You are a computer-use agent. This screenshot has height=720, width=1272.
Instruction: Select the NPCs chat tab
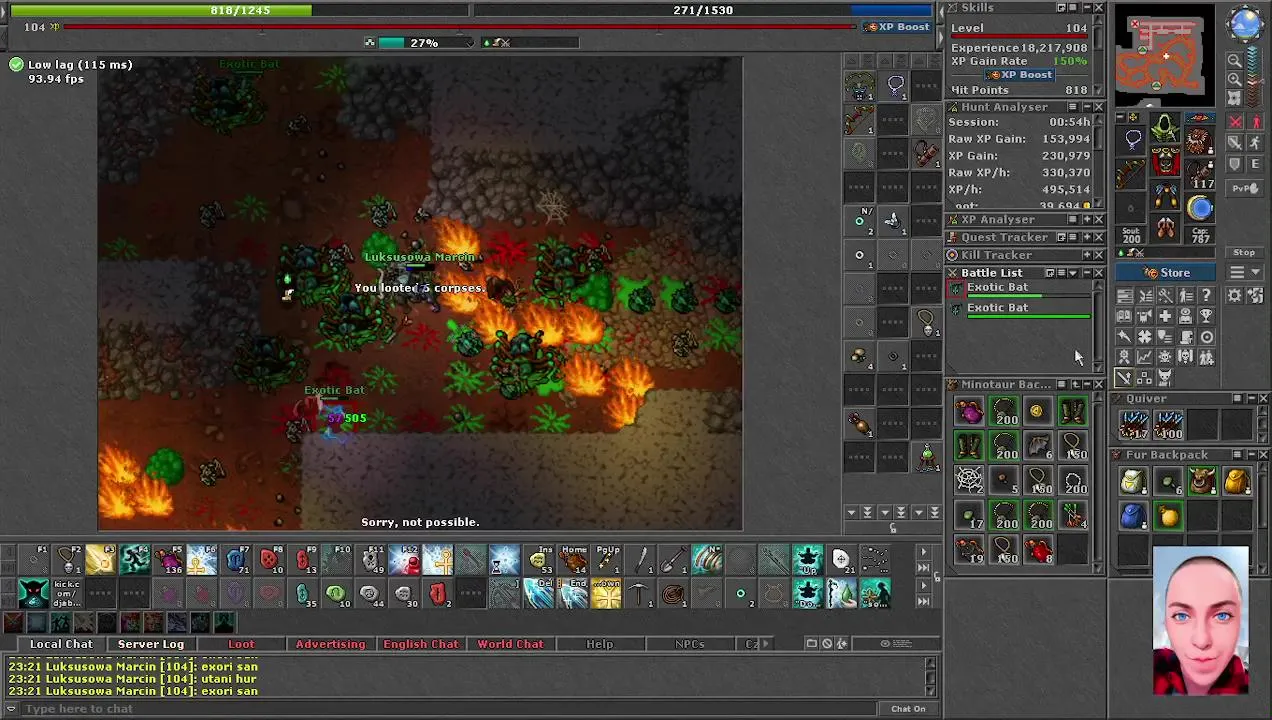point(689,644)
